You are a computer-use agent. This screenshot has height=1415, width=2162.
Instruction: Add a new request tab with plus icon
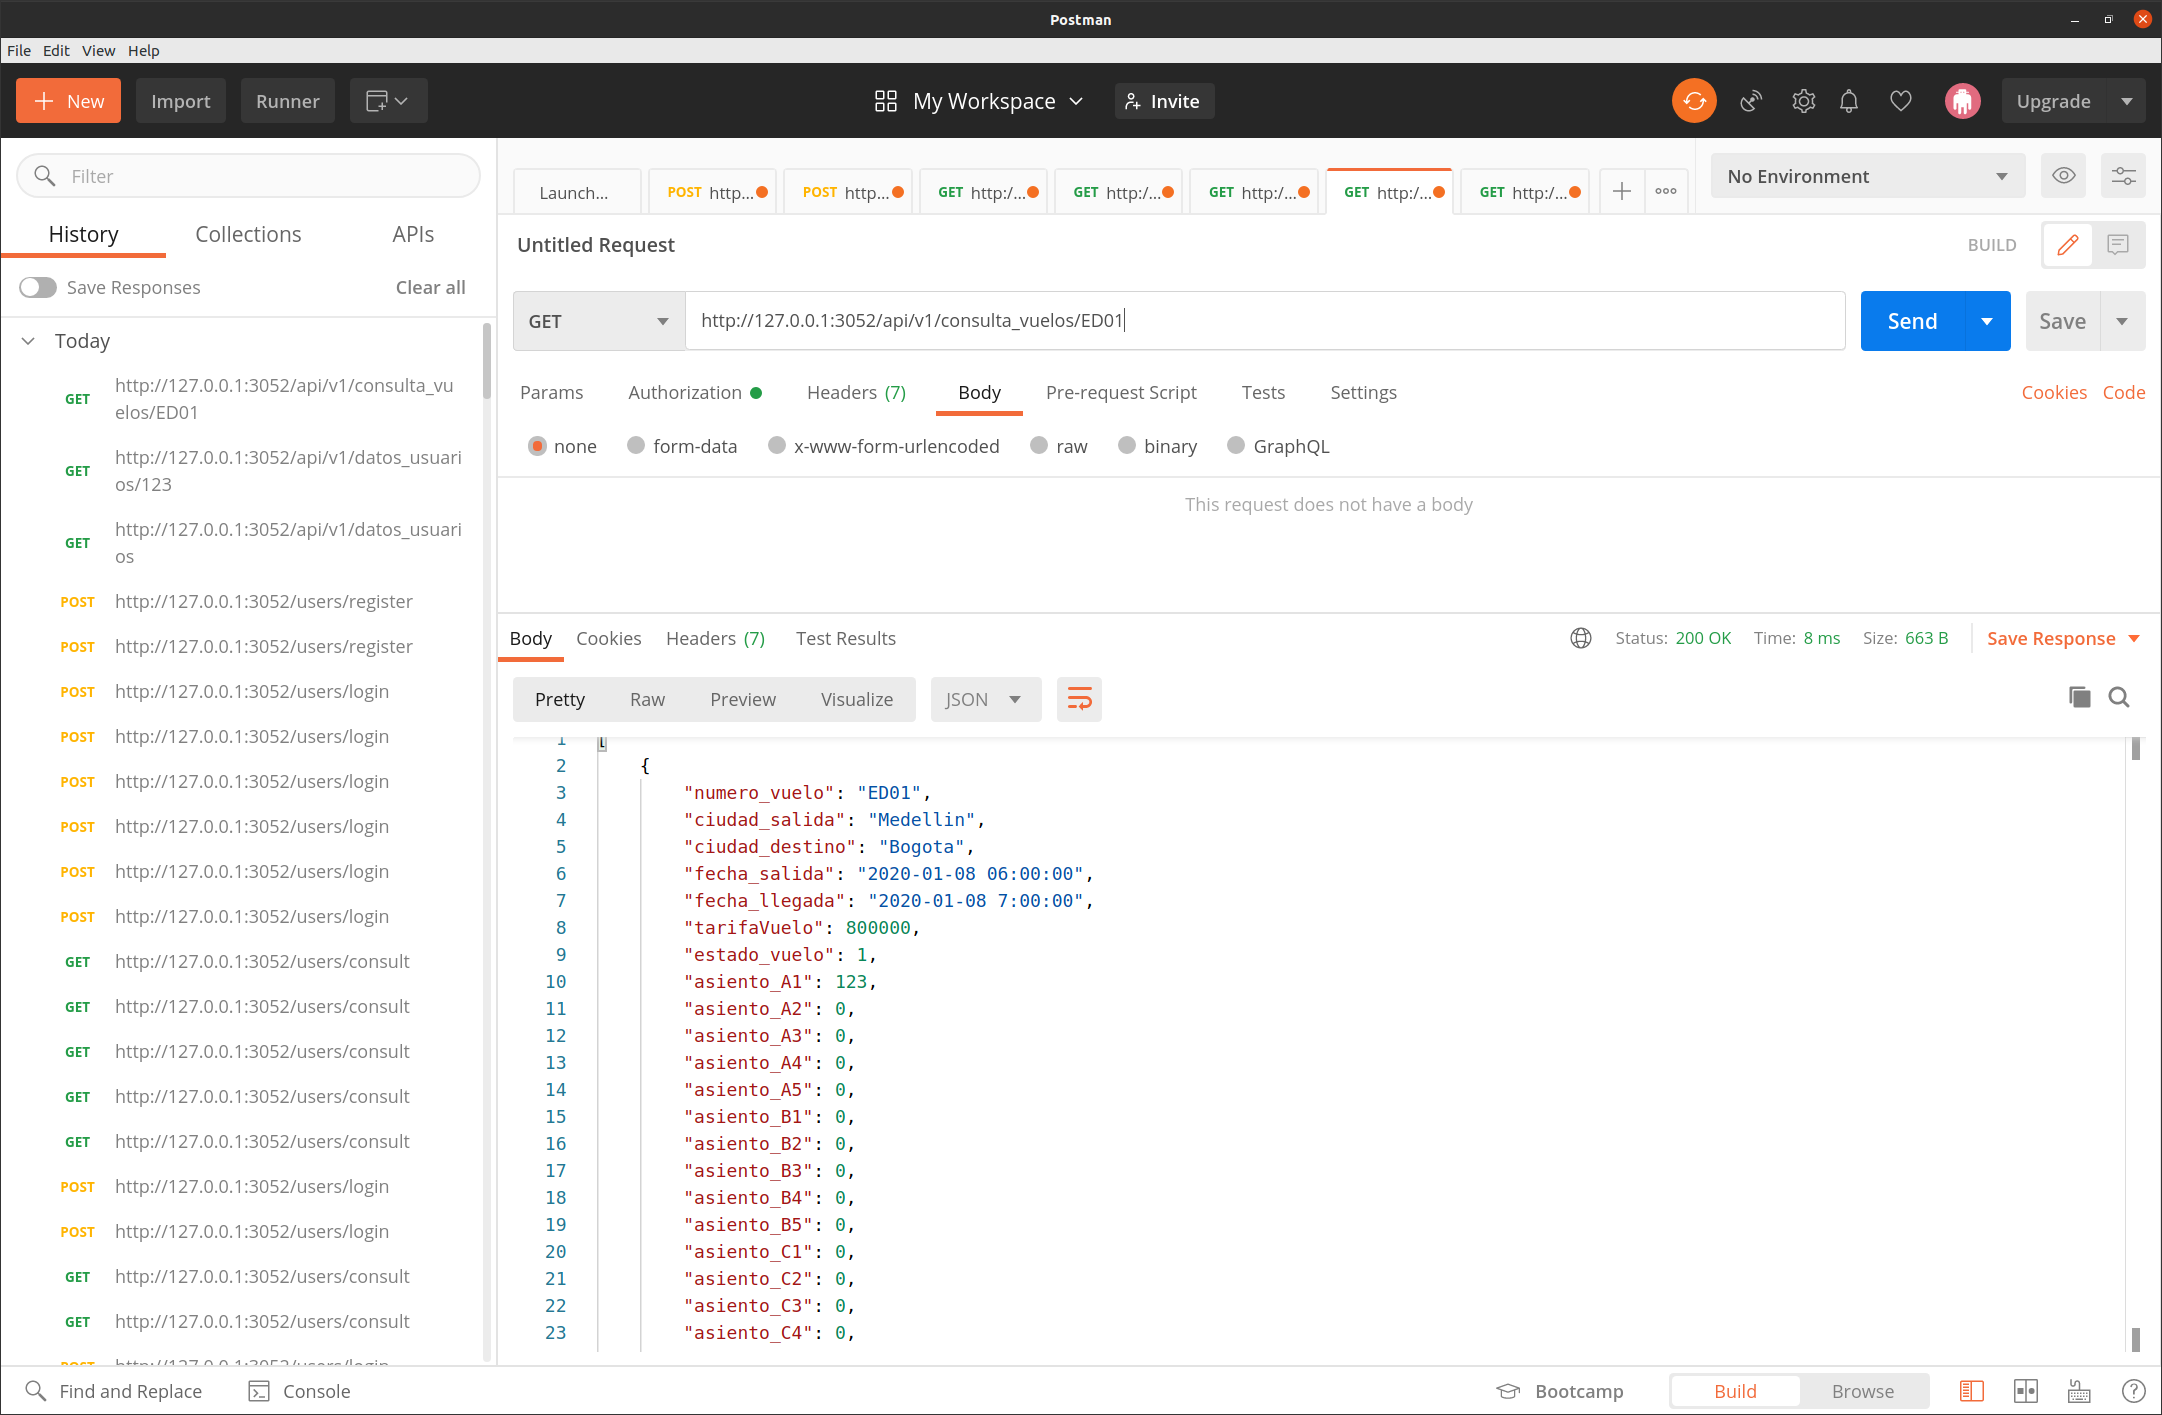point(1622,191)
